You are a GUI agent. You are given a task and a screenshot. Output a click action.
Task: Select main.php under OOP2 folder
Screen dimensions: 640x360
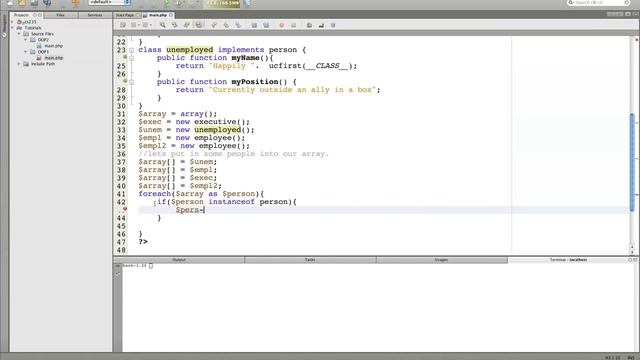53,46
